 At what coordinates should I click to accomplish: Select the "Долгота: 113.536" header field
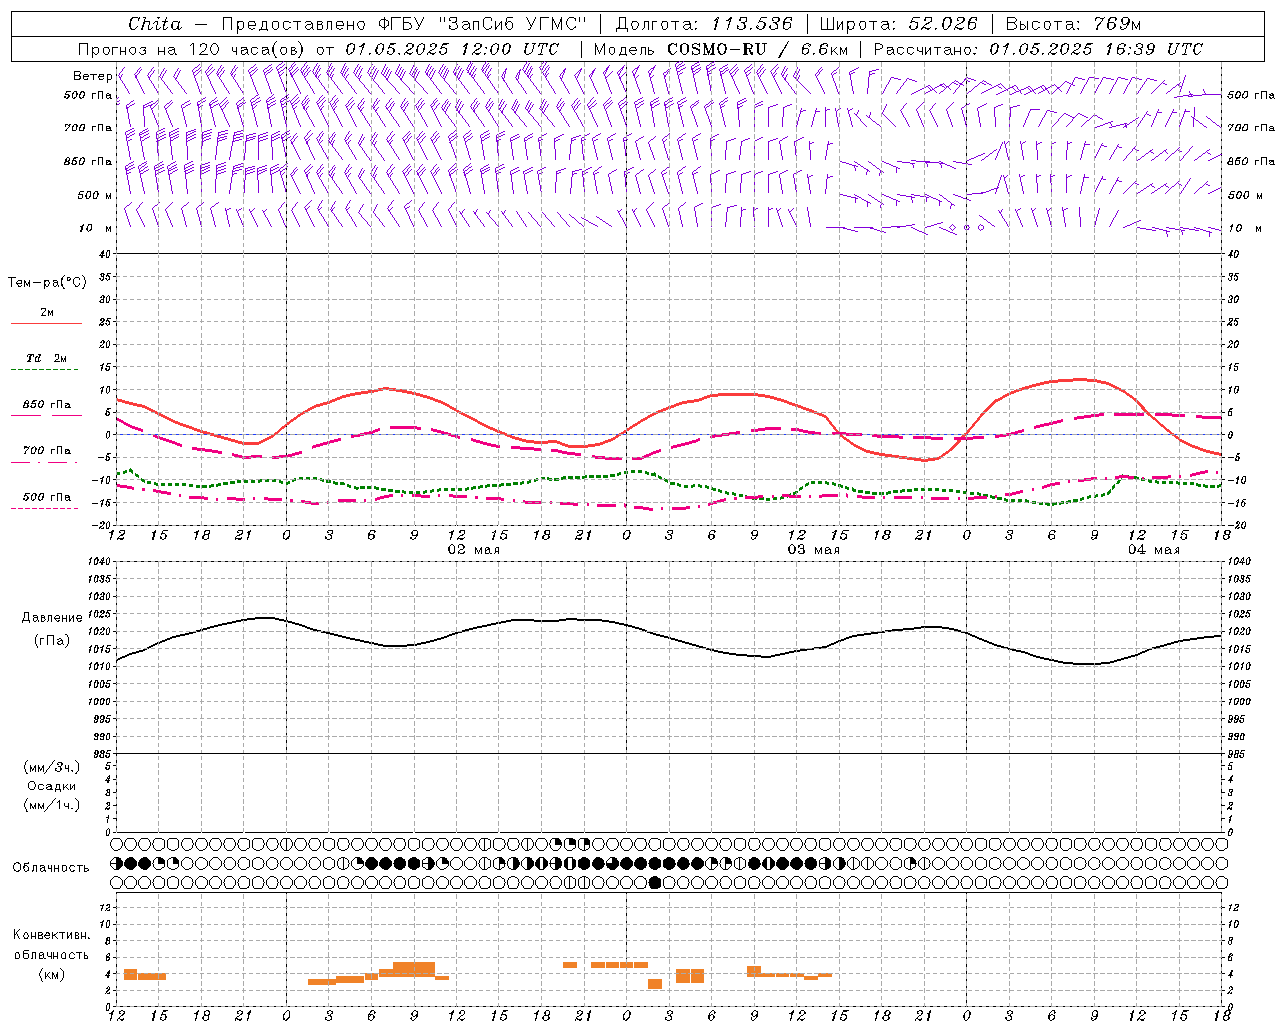click(704, 24)
